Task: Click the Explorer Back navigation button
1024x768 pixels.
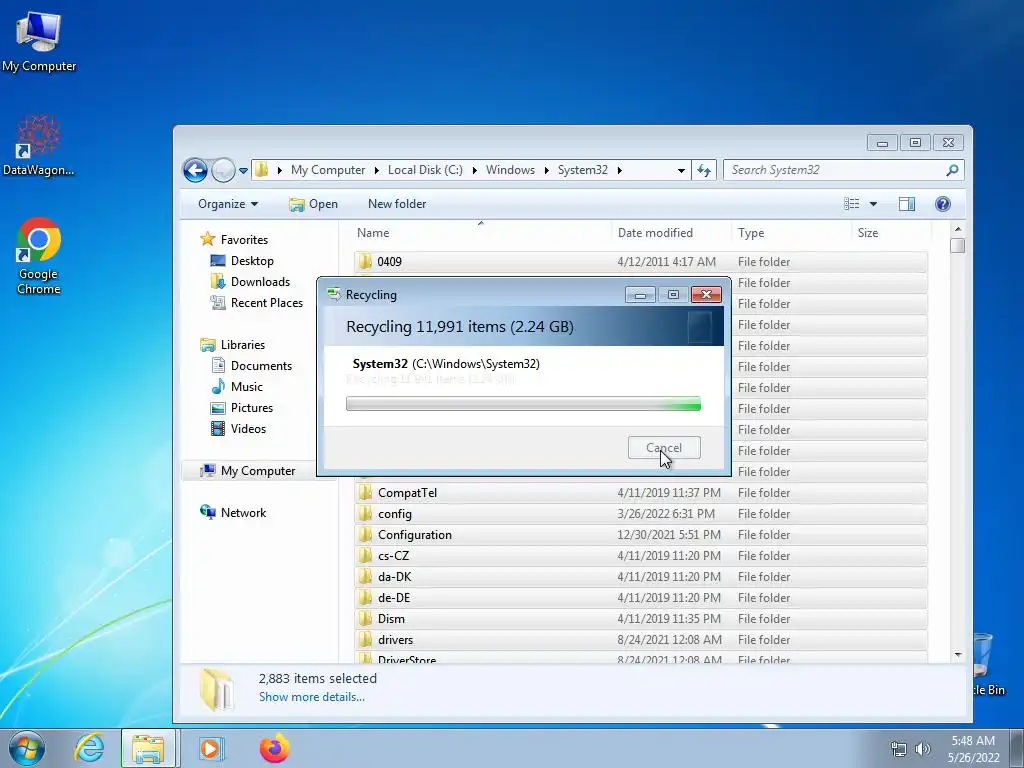Action: tap(195, 170)
